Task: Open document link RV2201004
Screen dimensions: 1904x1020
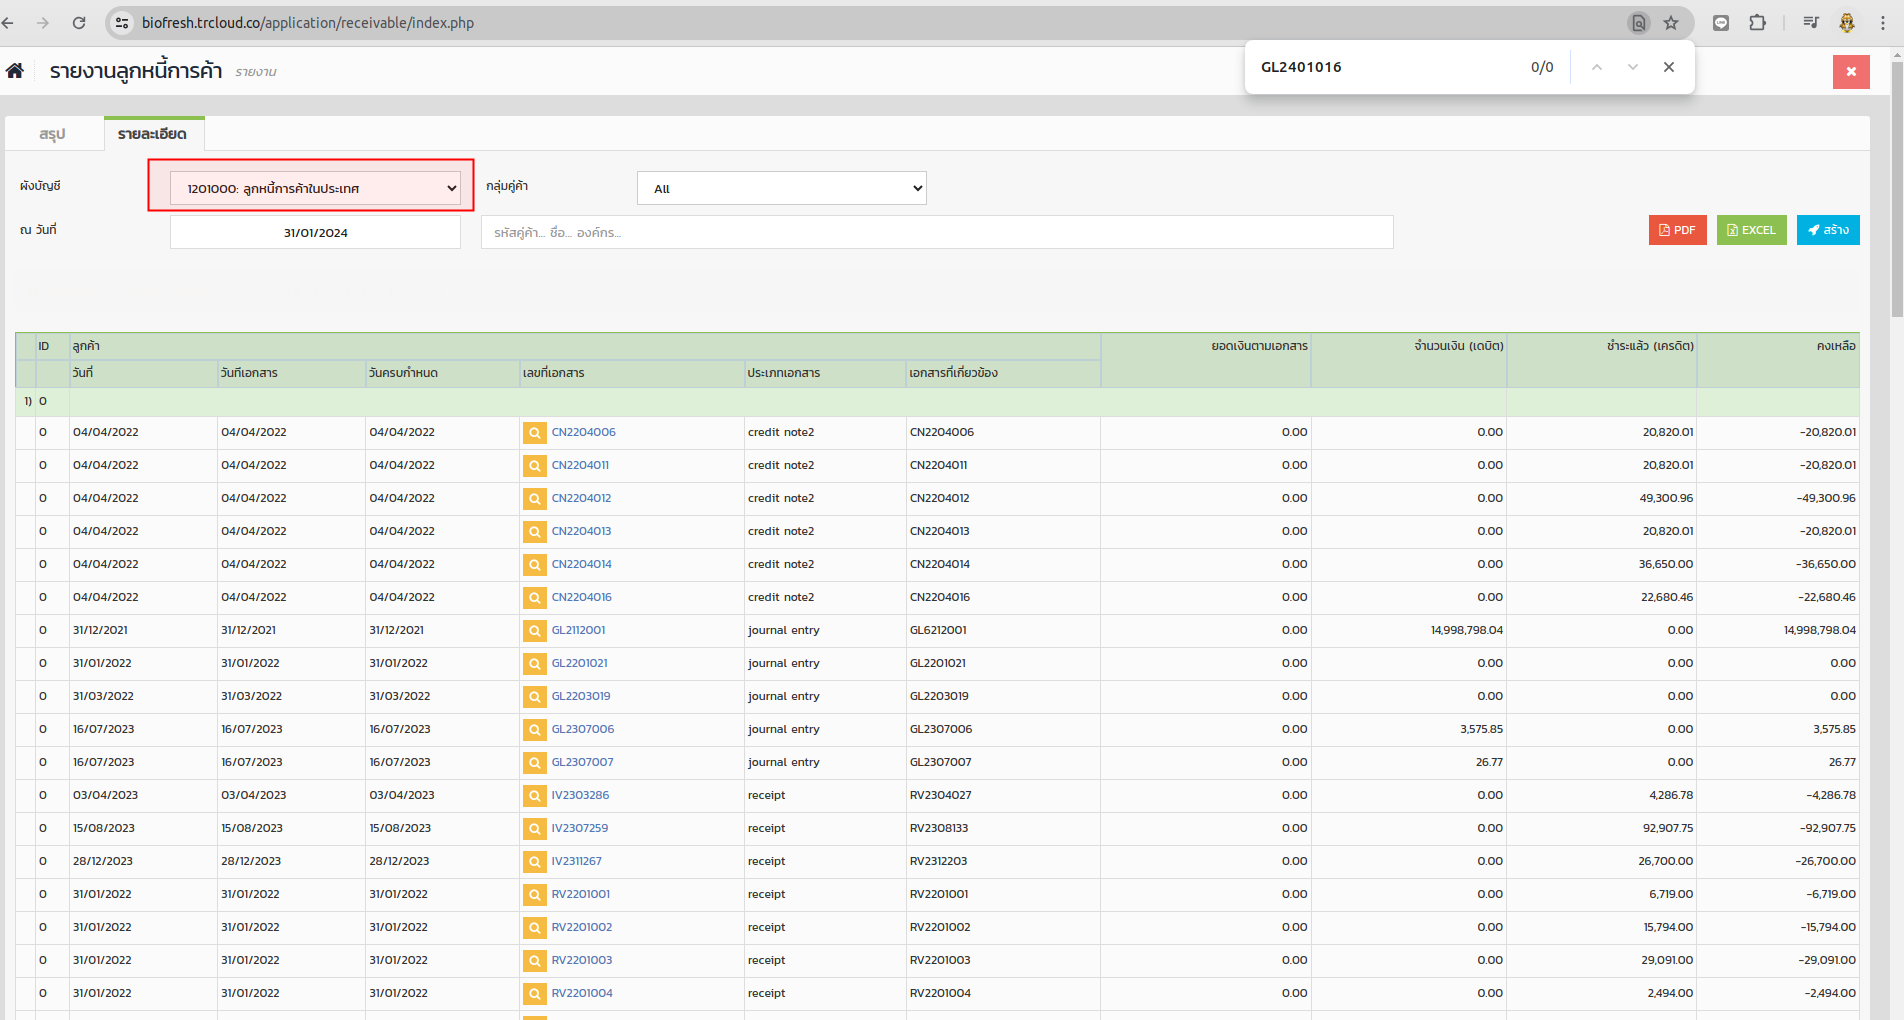Action: pyautogui.click(x=582, y=993)
